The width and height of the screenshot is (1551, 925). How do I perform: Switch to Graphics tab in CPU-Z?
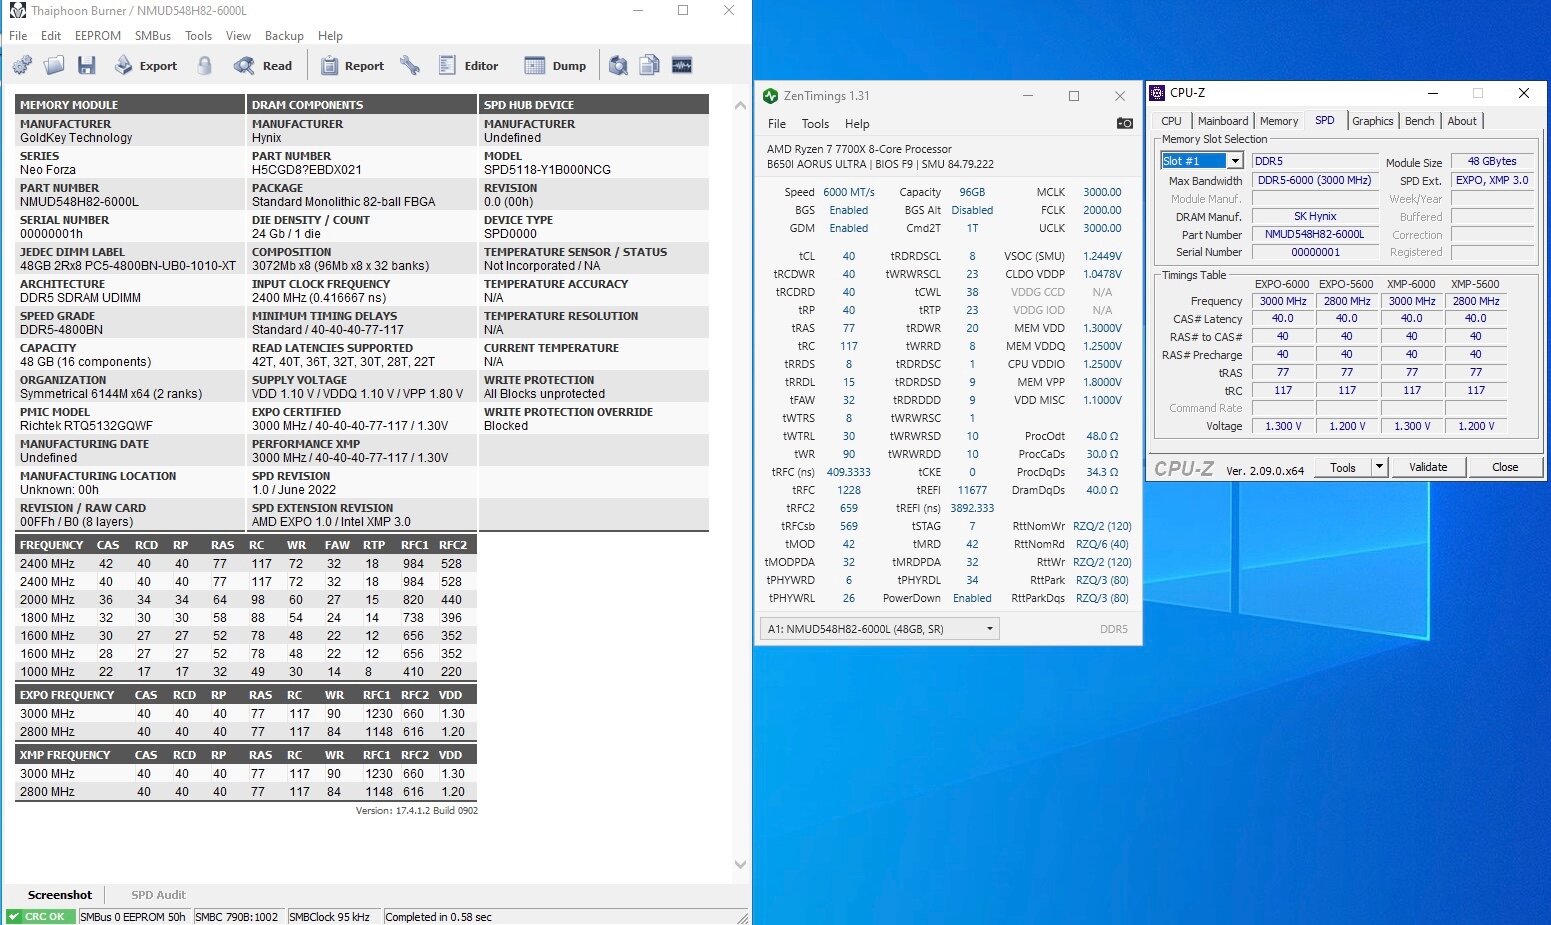(1373, 121)
